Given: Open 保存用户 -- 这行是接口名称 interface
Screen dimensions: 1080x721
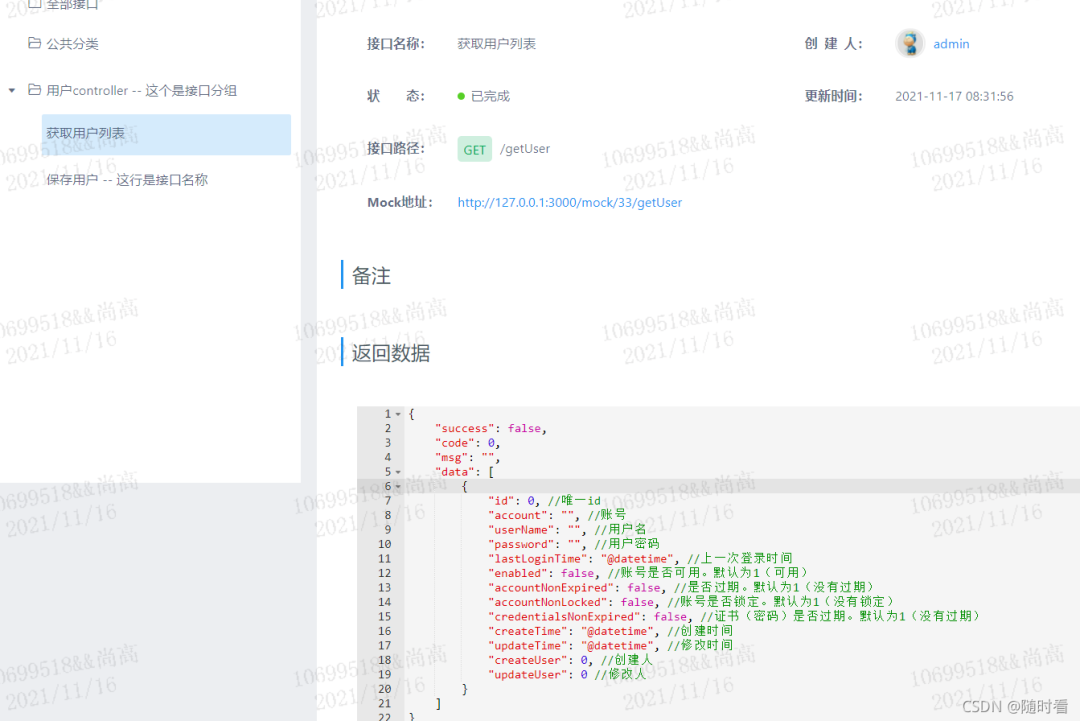Looking at the screenshot, I should click(127, 180).
